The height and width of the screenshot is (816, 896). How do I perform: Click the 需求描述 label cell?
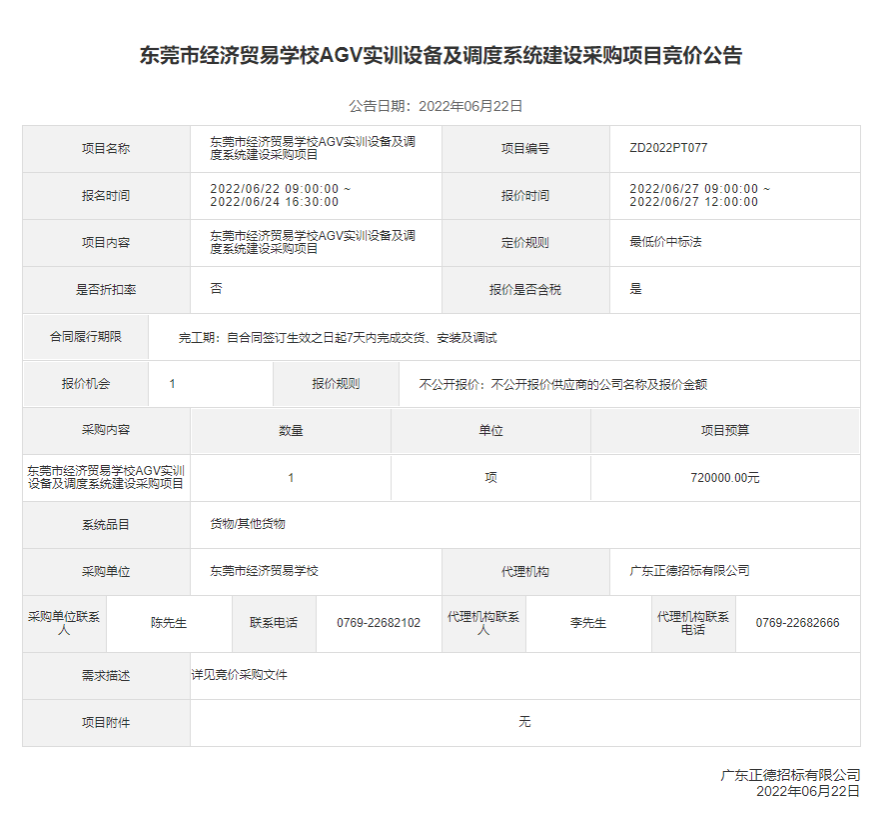pyautogui.click(x=106, y=676)
